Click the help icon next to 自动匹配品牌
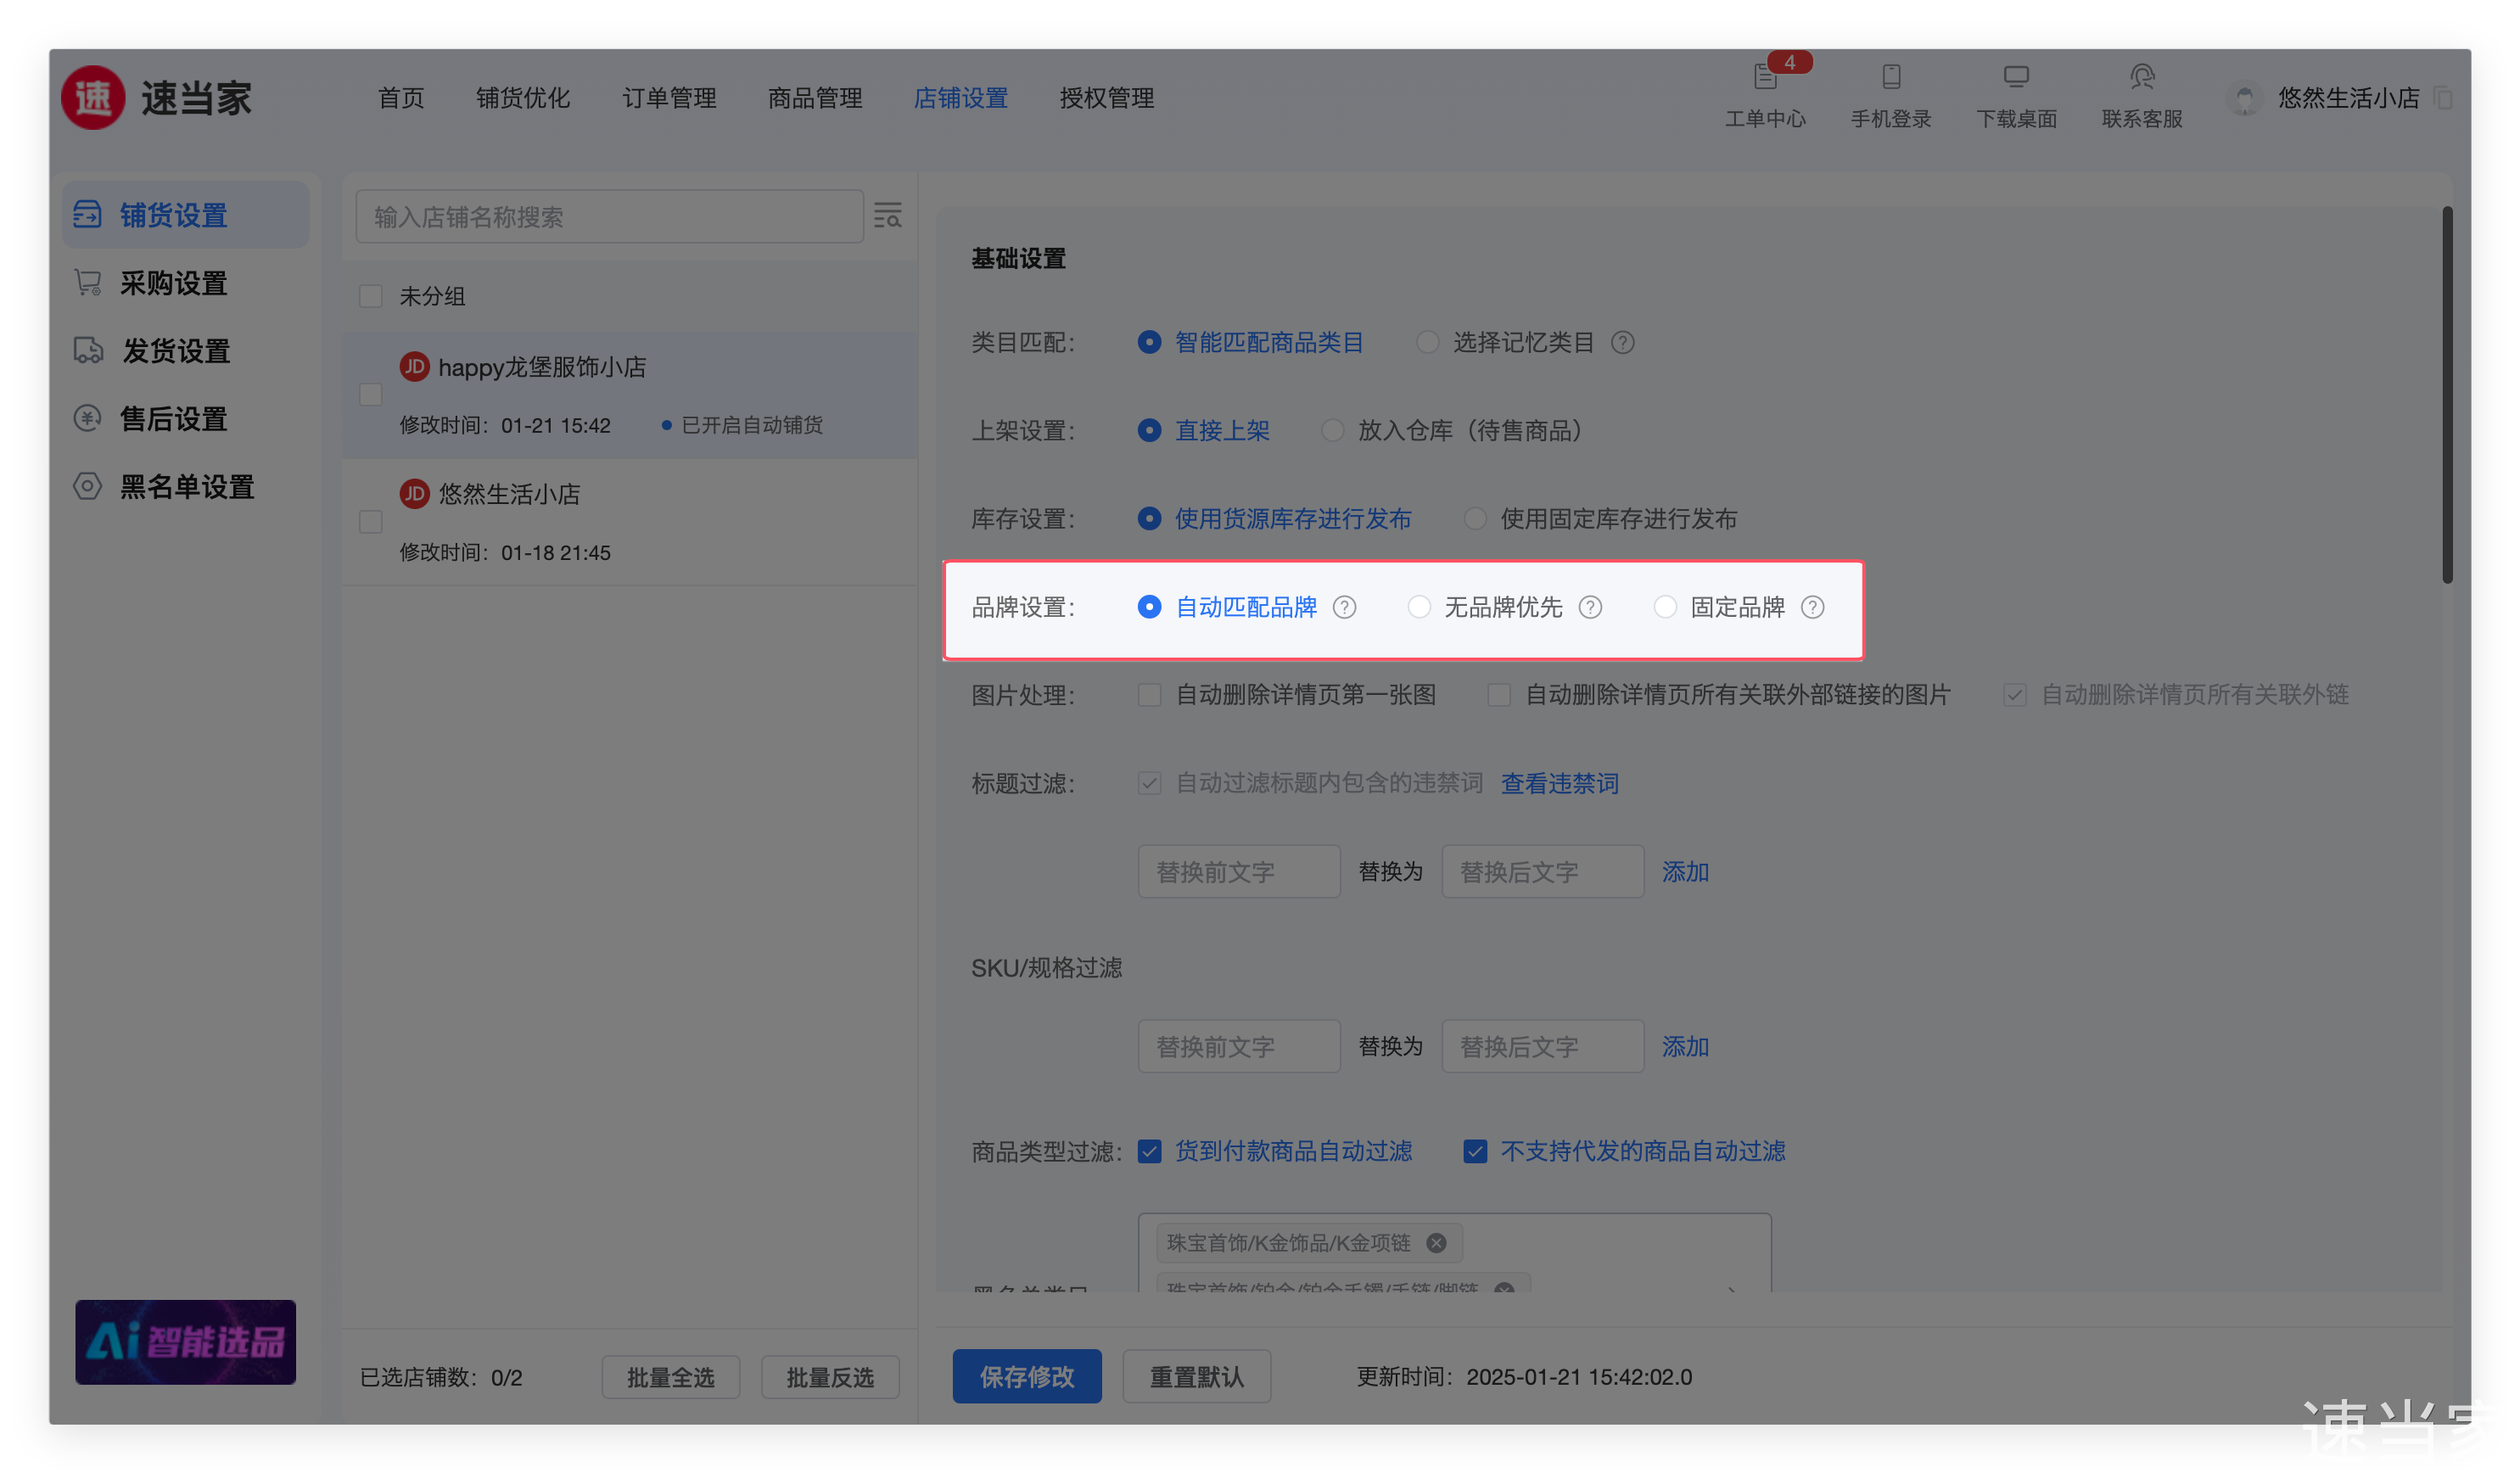The image size is (2520, 1473). [x=1345, y=607]
